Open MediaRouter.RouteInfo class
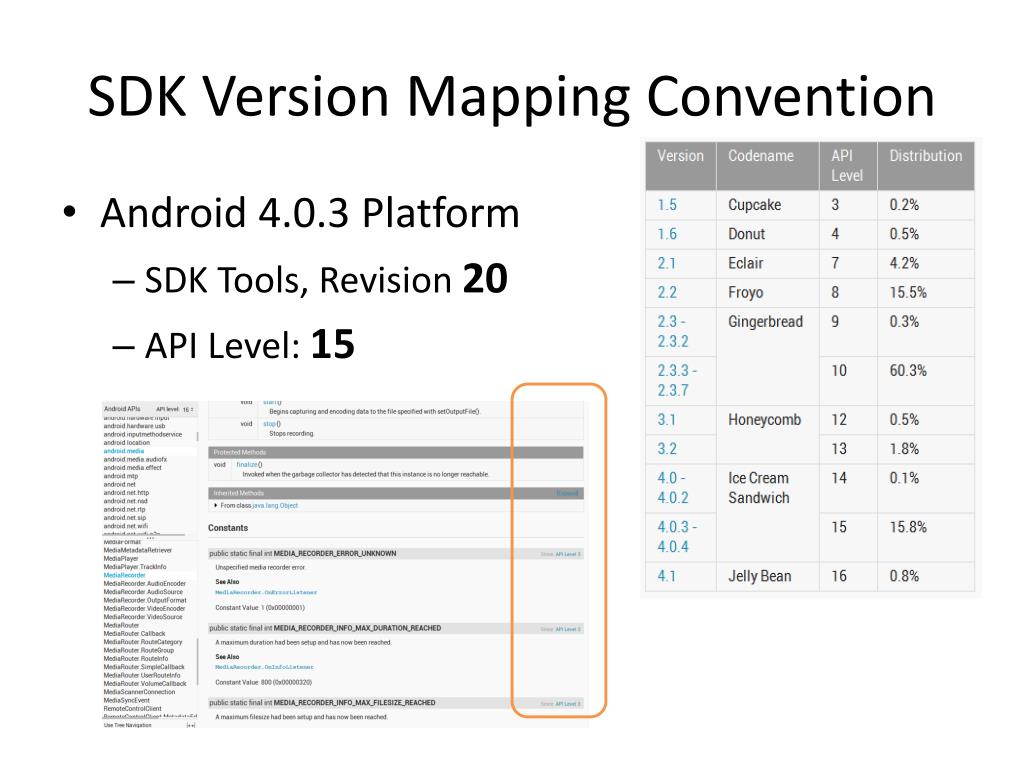Screen dimensions: 1024x768 tap(135, 659)
